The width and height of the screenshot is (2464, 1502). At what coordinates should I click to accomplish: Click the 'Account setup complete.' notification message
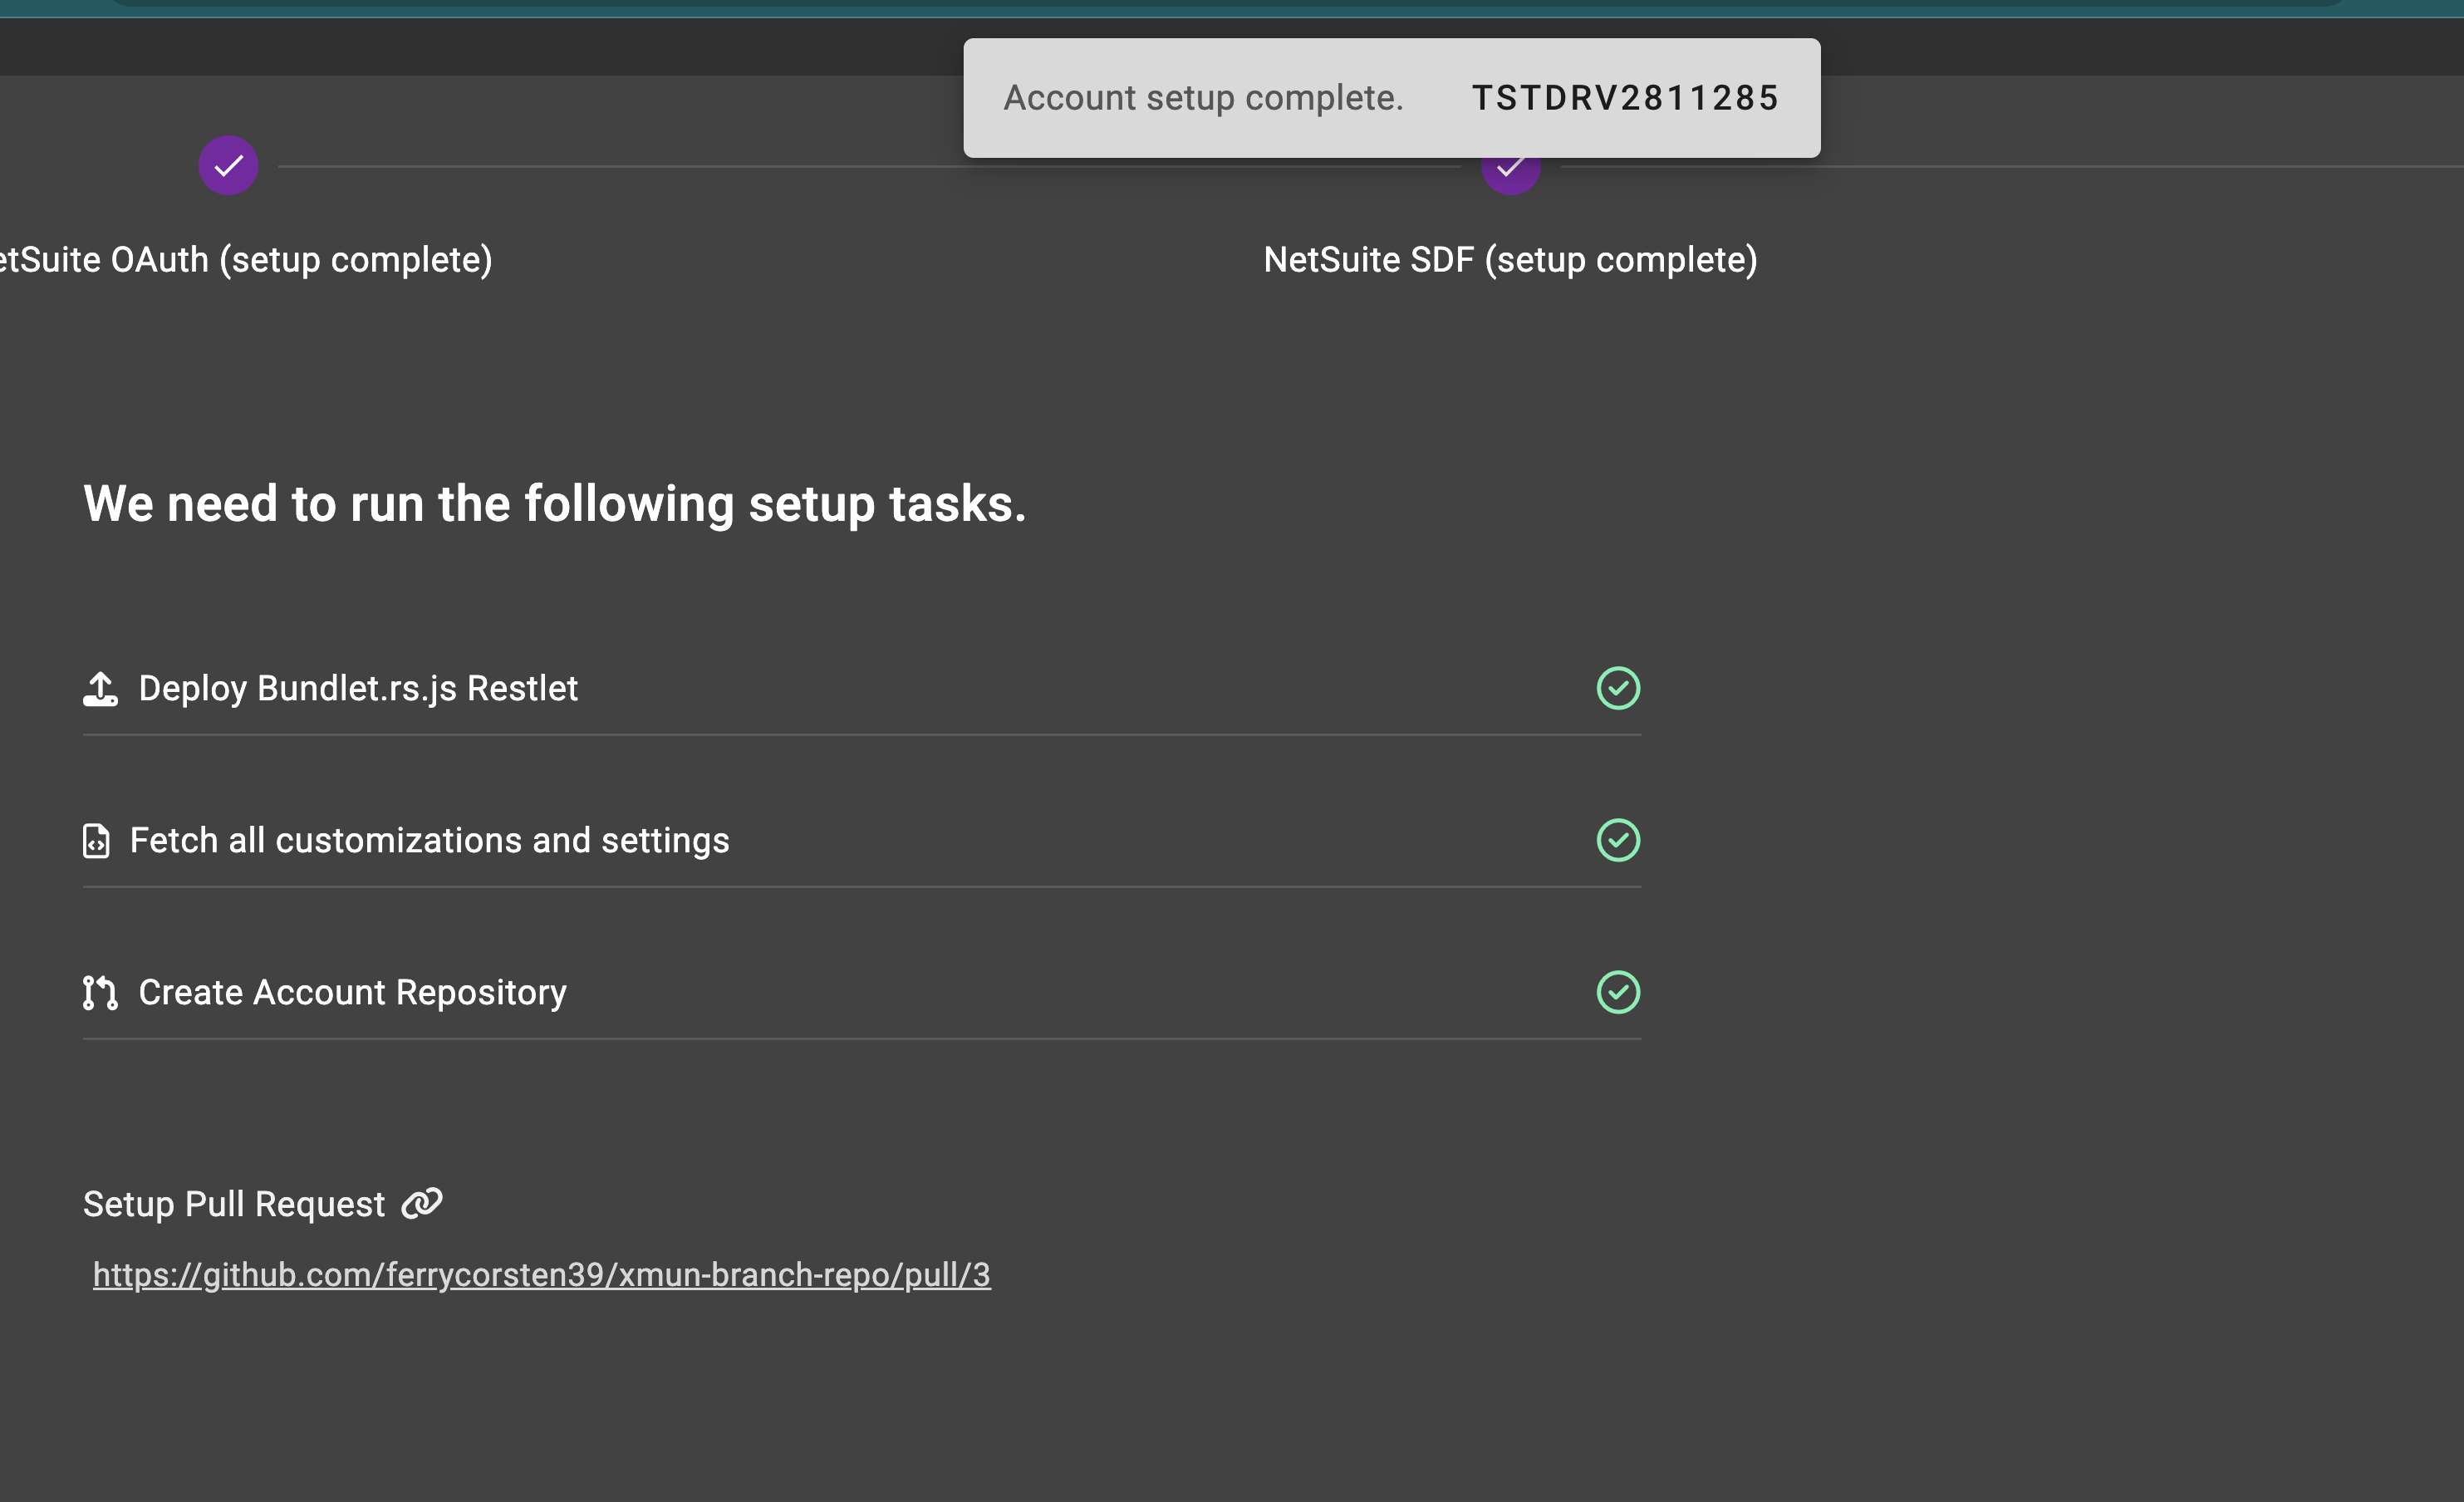click(x=1204, y=98)
